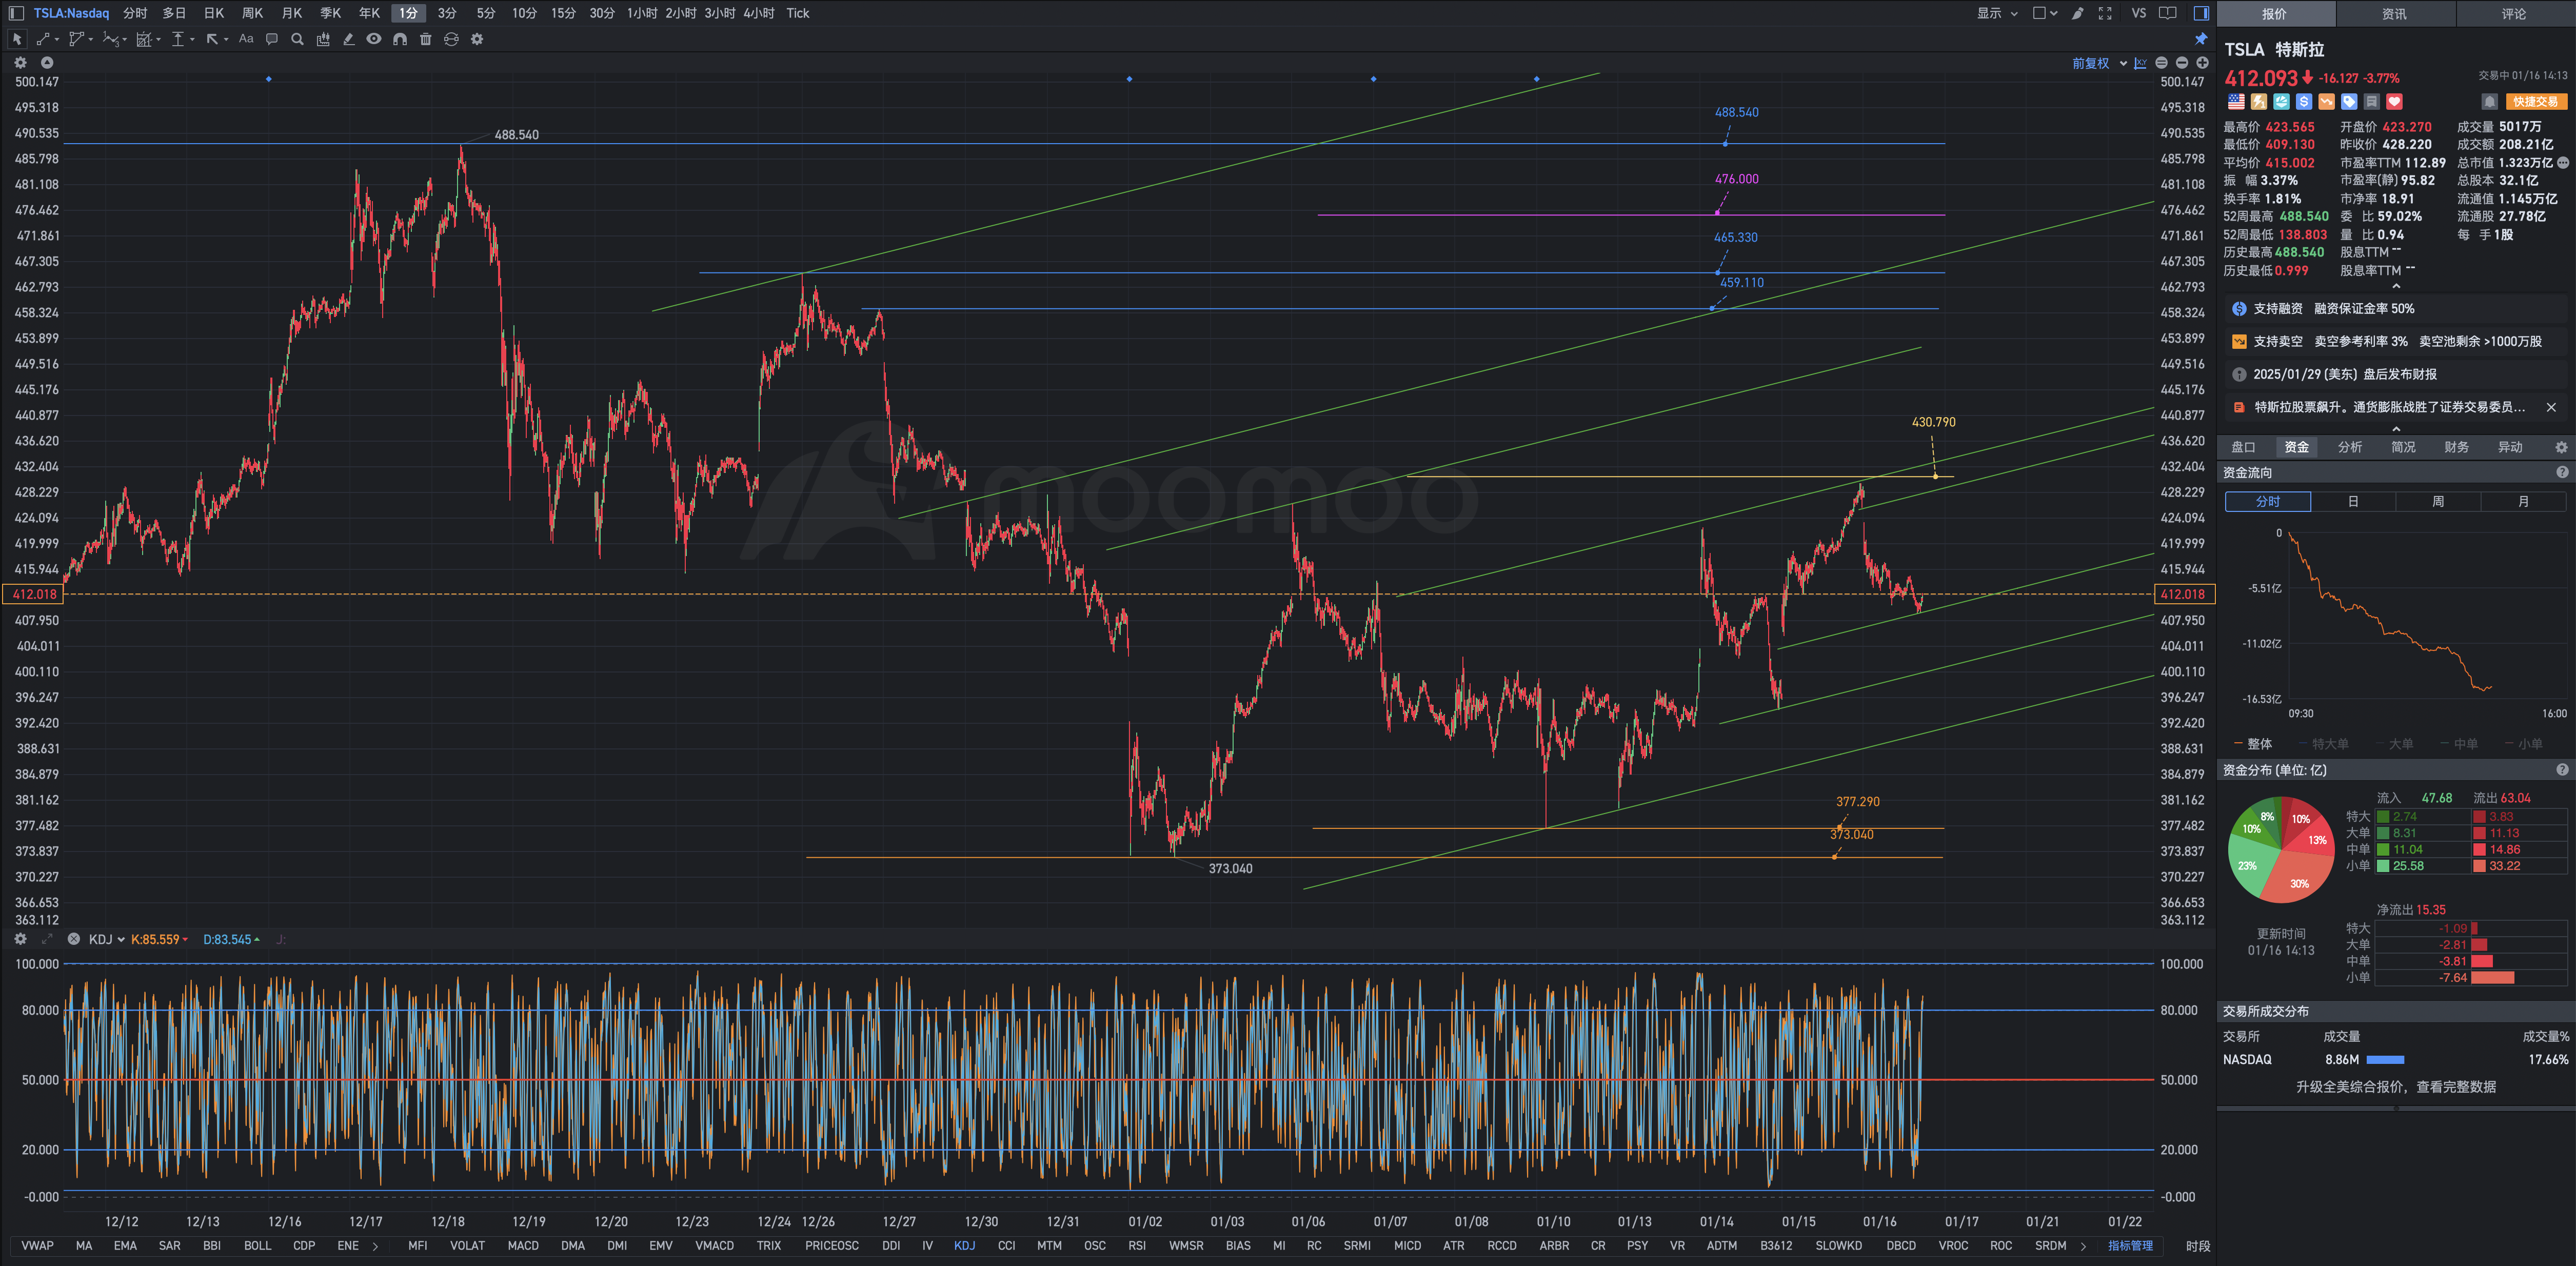Viewport: 2576px width, 1266px height.
Task: Toggle drawings visibility with eye icon
Action: tap(374, 39)
